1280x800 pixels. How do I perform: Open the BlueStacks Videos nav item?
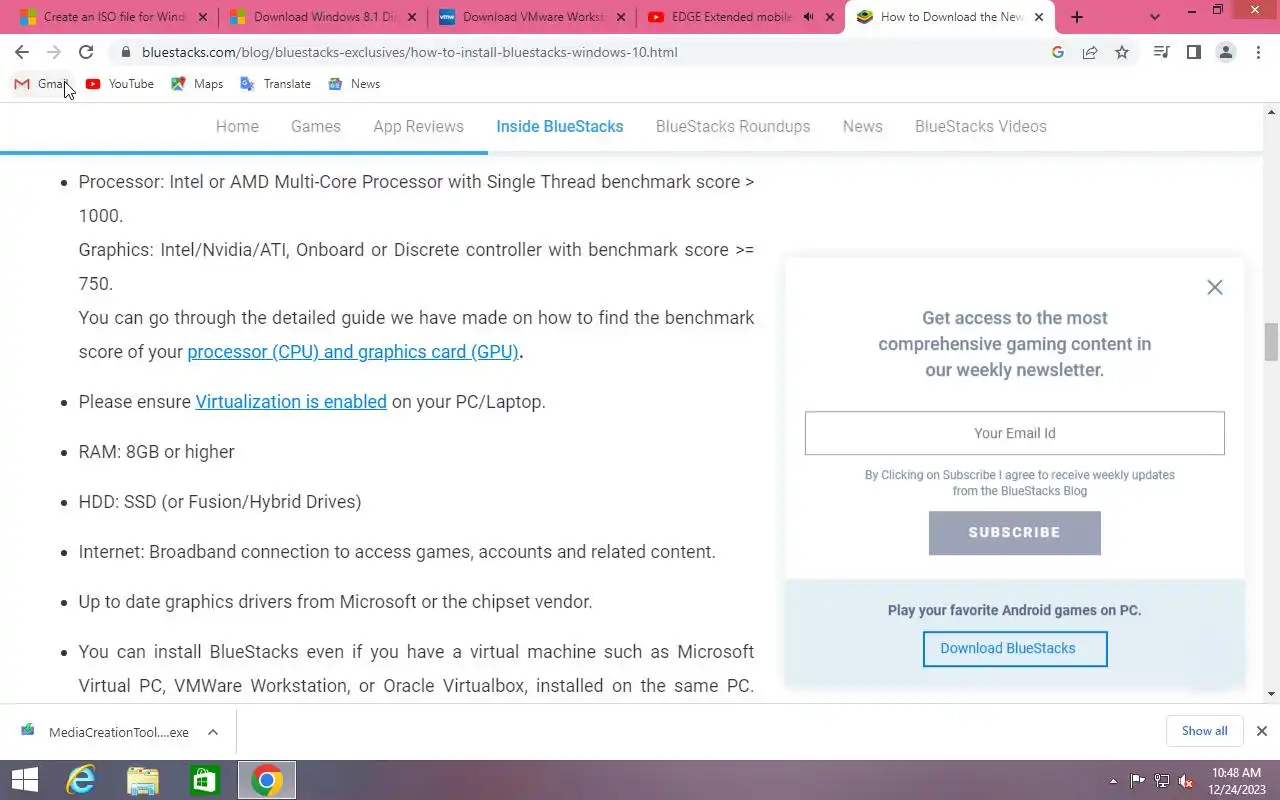point(981,127)
